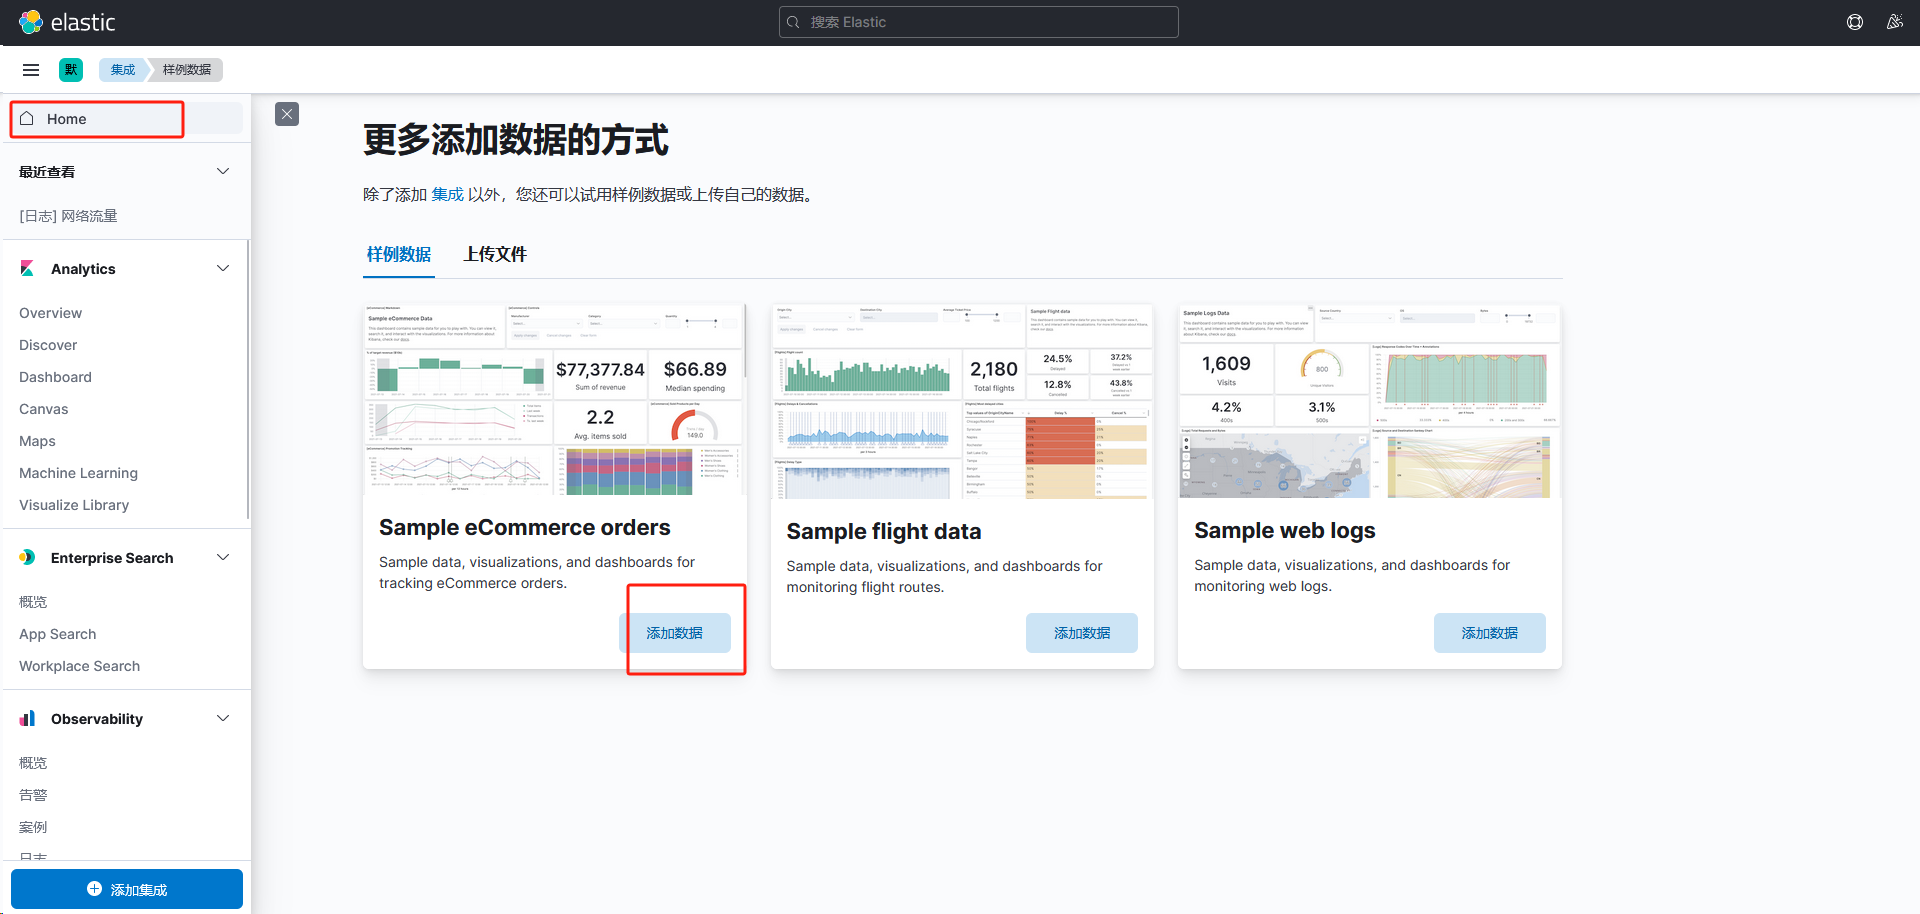The image size is (1920, 914).
Task: Collapse the Observability section chevron
Action: pos(223,719)
